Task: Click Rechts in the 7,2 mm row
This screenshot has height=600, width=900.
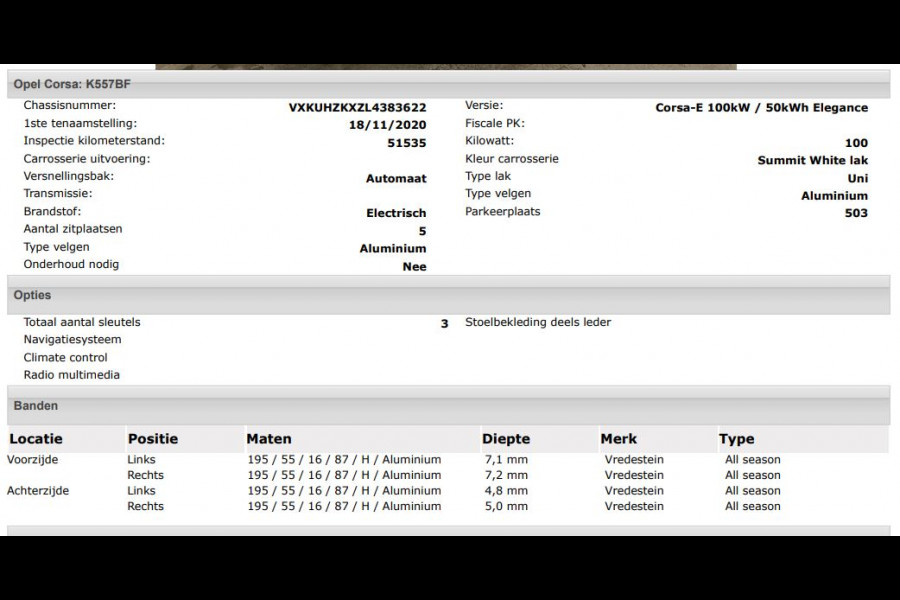Action: click(145, 475)
